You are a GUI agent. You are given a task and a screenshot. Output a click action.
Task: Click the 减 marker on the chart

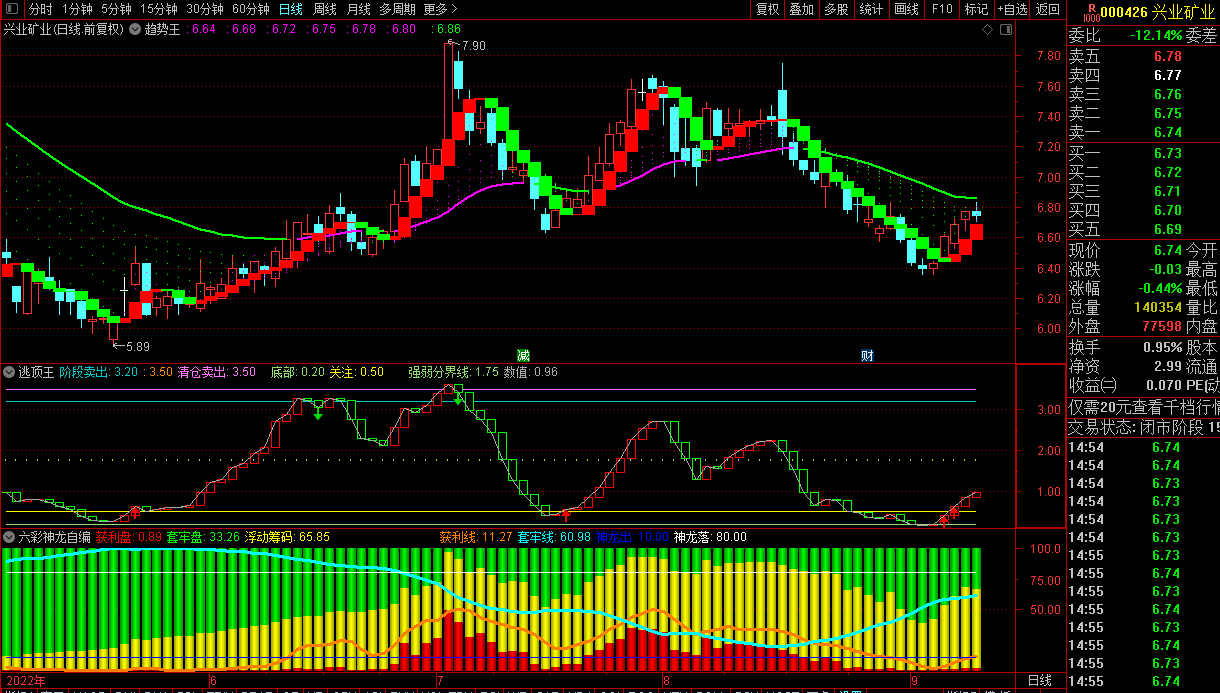523,356
